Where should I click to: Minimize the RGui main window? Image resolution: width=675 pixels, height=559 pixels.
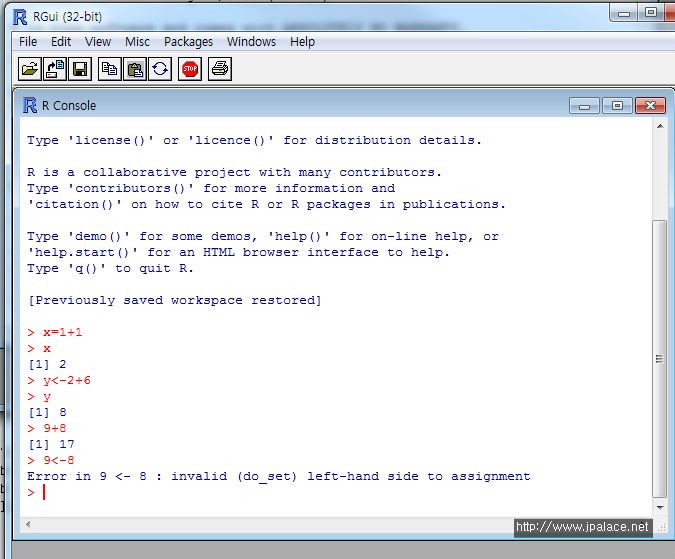click(x=624, y=13)
